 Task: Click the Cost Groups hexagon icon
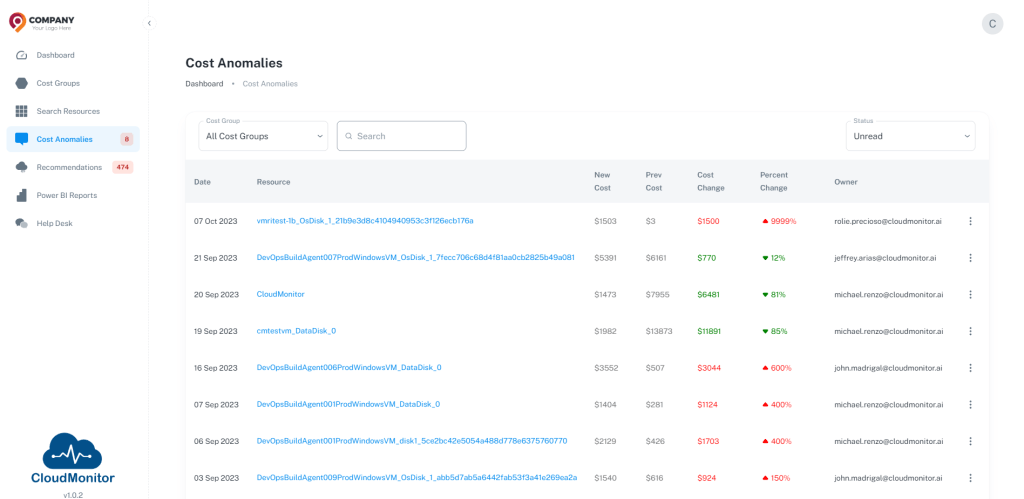tap(22, 84)
